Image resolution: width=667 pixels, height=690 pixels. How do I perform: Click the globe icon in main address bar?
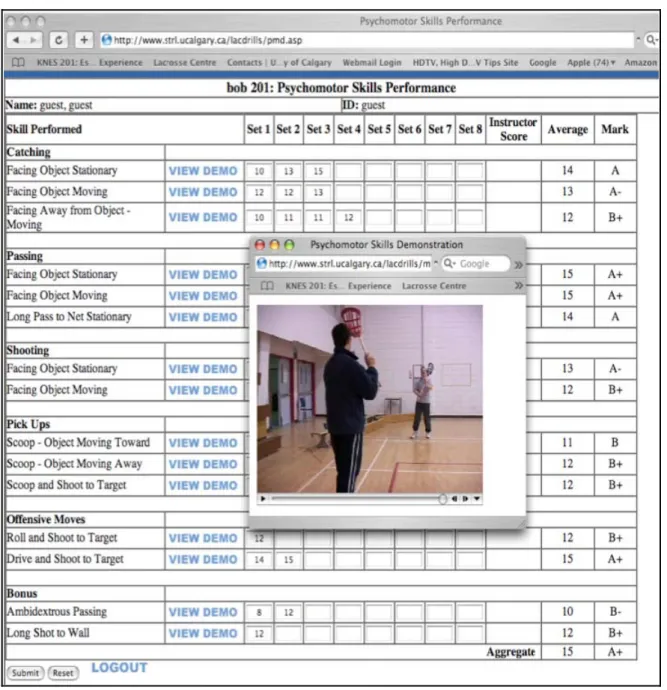click(x=106, y=40)
